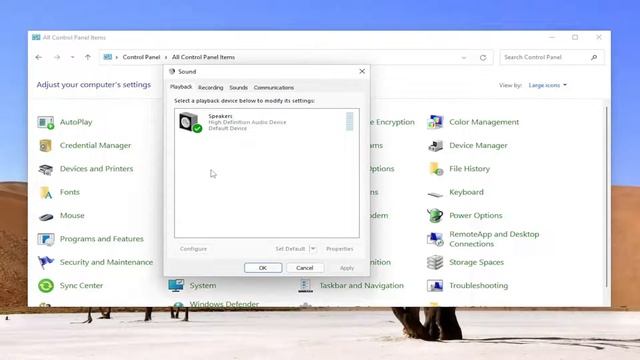Click the Storage Spaces label
This screenshot has width=640, height=360.
[x=476, y=262]
